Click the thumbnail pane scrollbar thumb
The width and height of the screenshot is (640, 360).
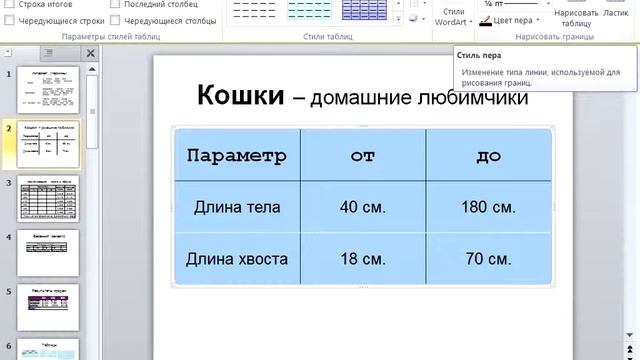click(x=92, y=111)
